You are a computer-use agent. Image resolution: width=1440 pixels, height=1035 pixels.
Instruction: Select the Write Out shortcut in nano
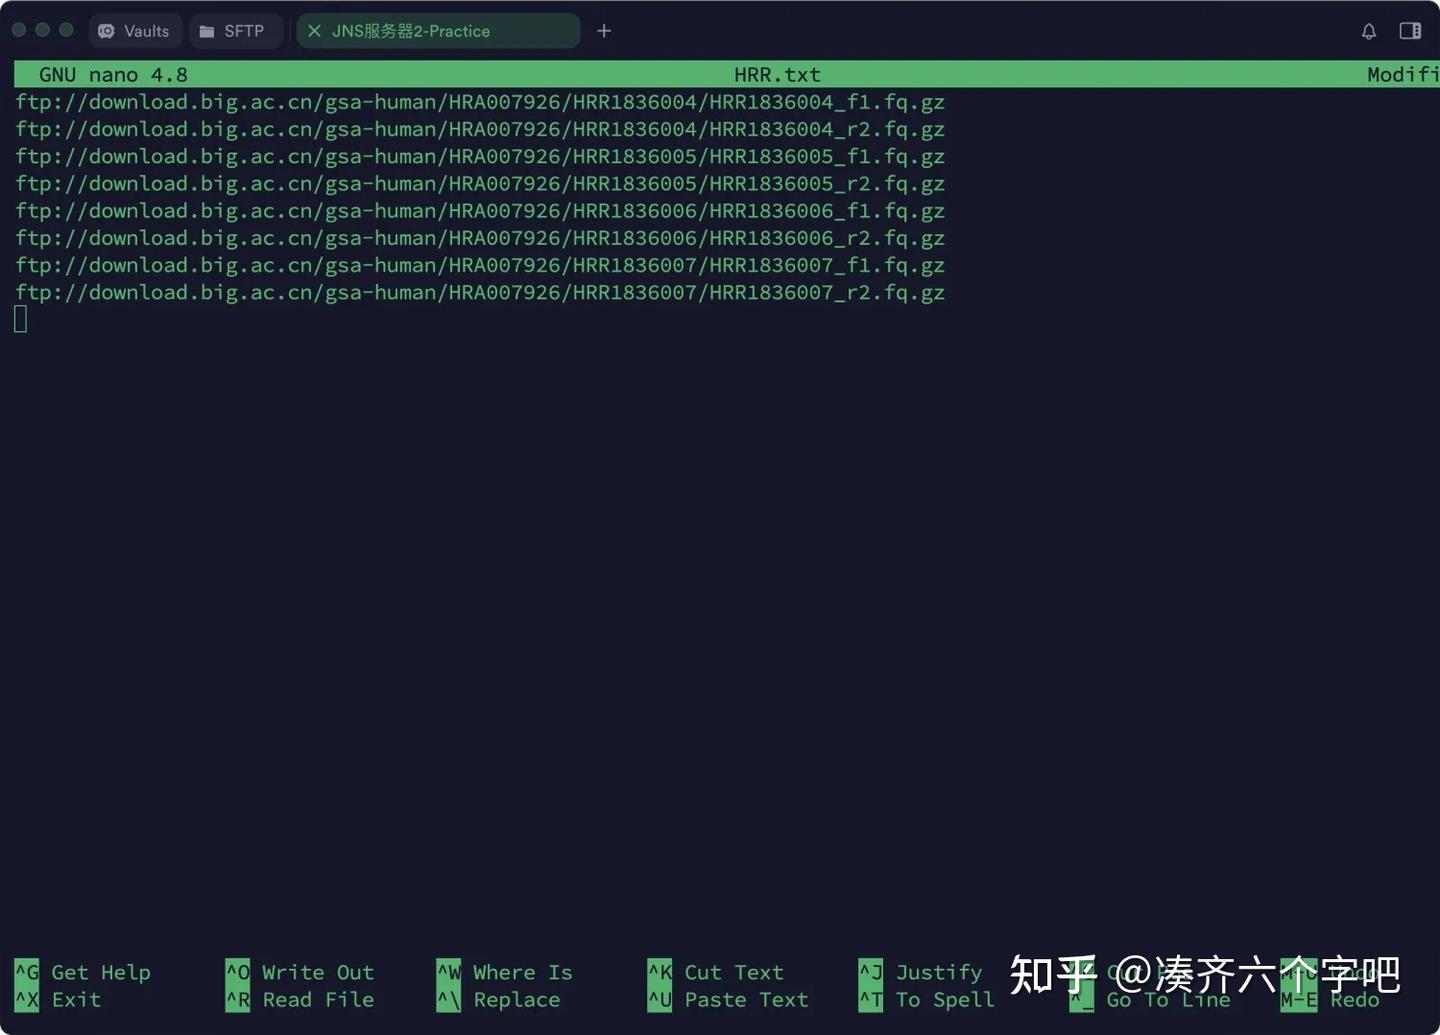pos(317,972)
